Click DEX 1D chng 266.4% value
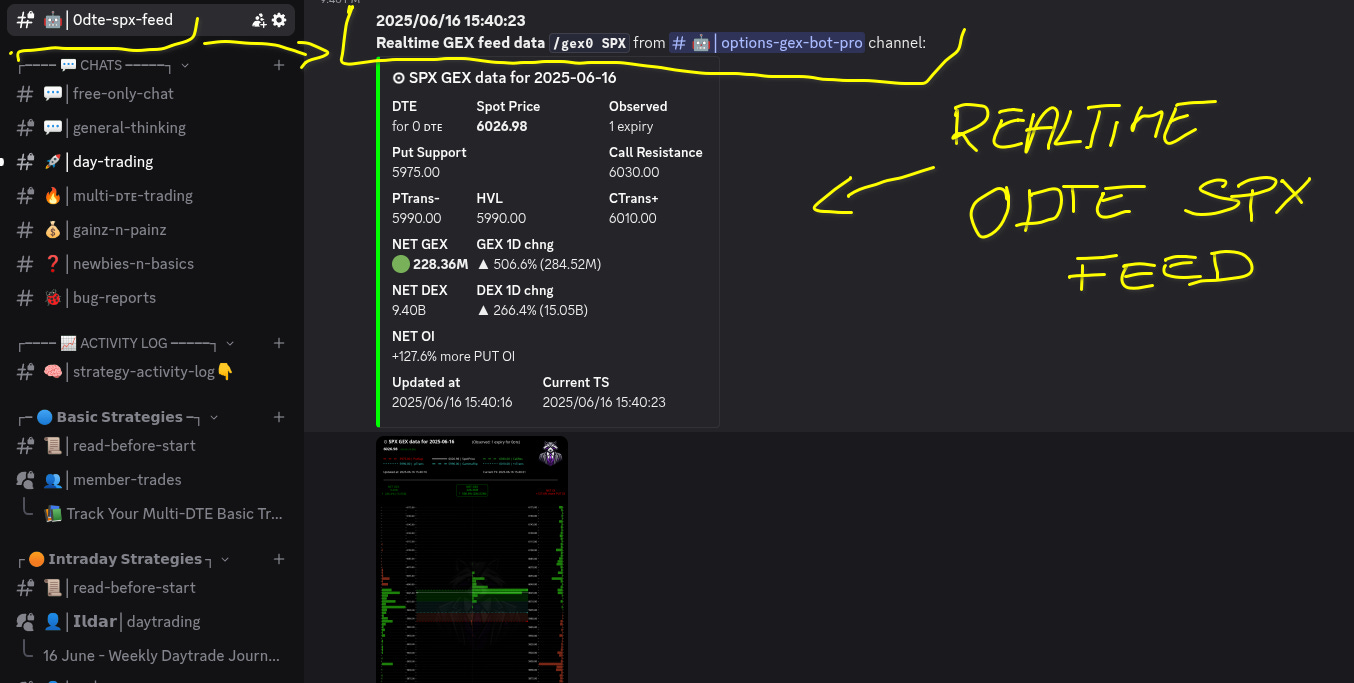Viewport: 1354px width, 683px height. pyautogui.click(x=532, y=310)
